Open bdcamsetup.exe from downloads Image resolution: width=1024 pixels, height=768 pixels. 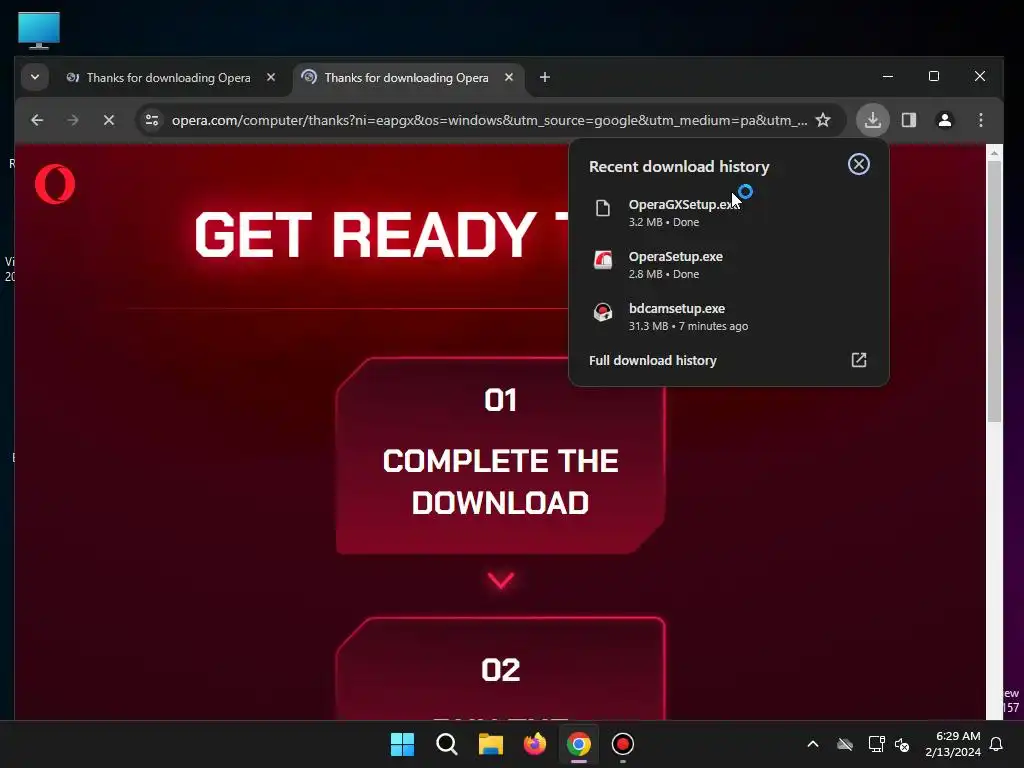click(729, 317)
